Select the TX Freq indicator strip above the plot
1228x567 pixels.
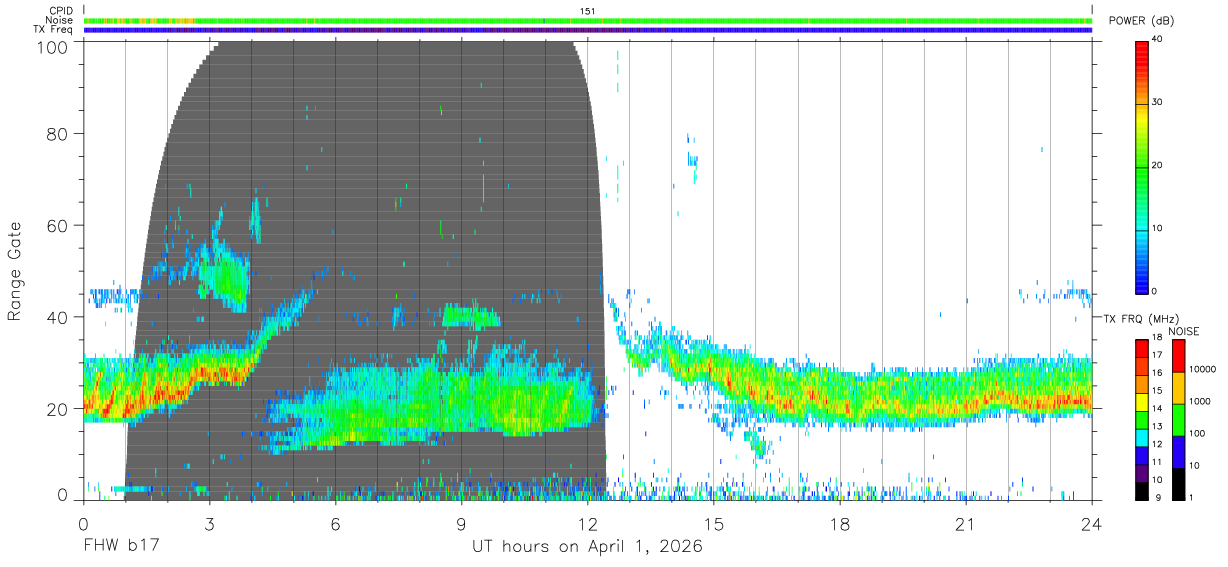[x=588, y=30]
